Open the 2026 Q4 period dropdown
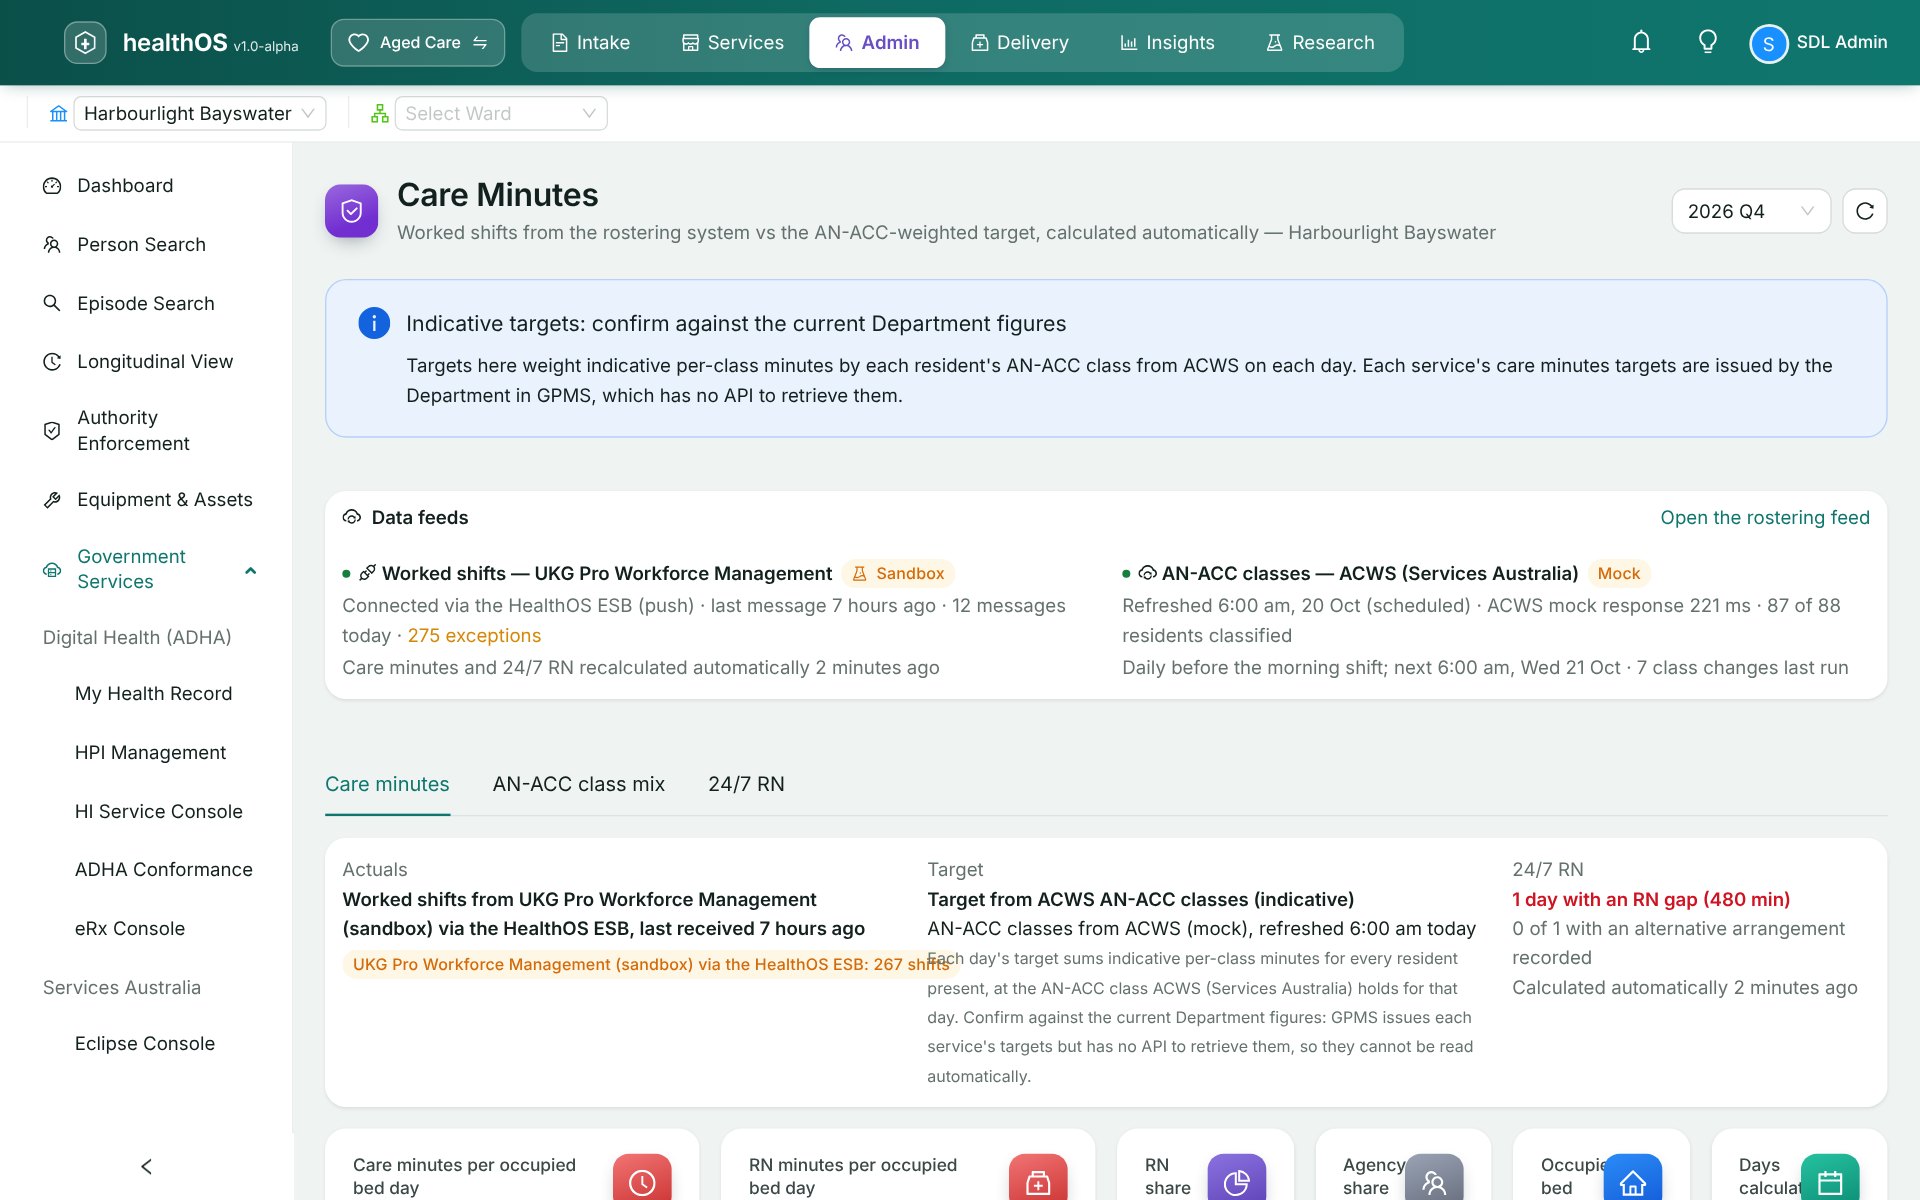This screenshot has width=1920, height=1200. (1751, 211)
